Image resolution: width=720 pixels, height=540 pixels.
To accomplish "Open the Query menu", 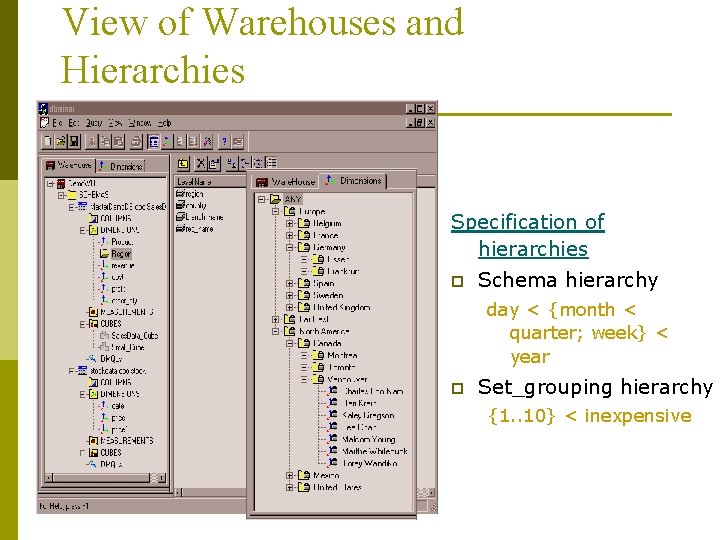I will [x=94, y=123].
